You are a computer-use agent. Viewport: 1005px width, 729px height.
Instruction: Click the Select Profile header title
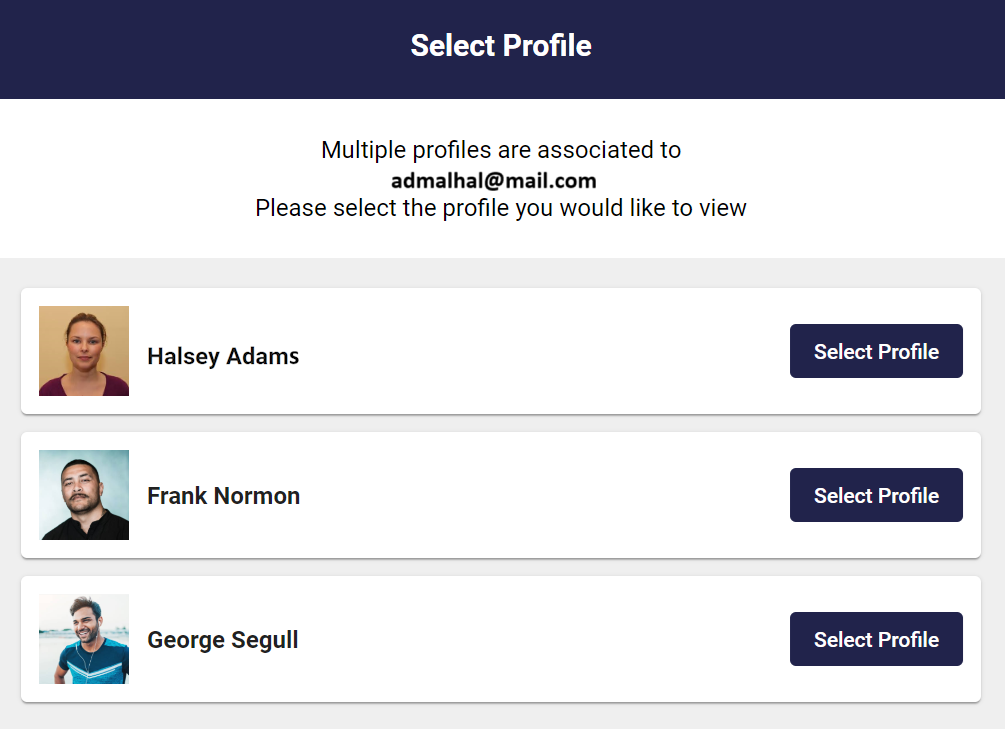[x=501, y=46]
